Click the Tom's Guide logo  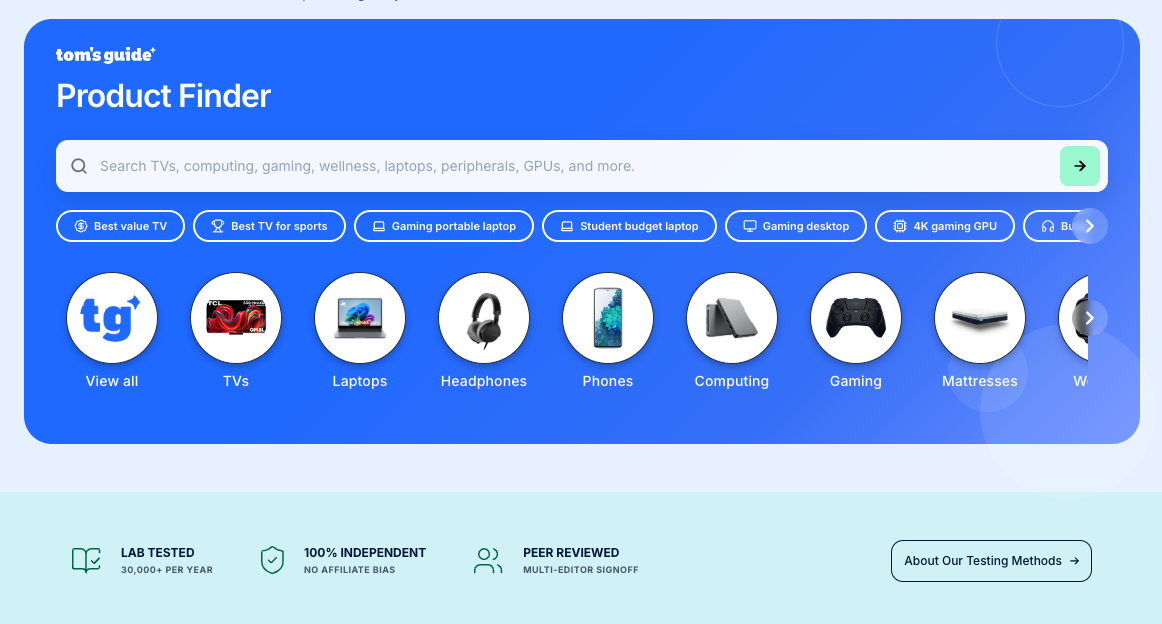point(105,55)
